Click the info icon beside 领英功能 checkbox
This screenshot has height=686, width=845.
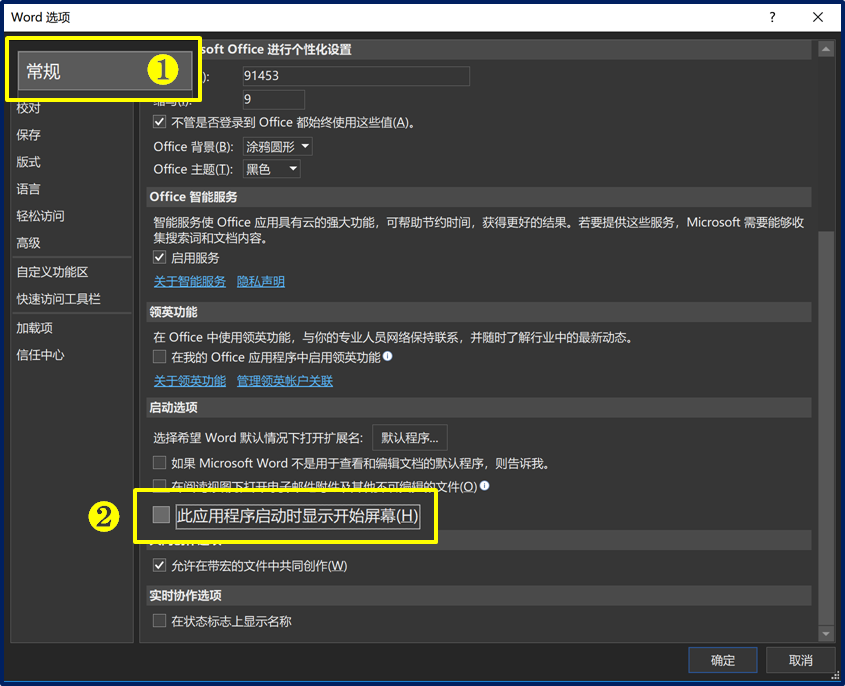387,356
